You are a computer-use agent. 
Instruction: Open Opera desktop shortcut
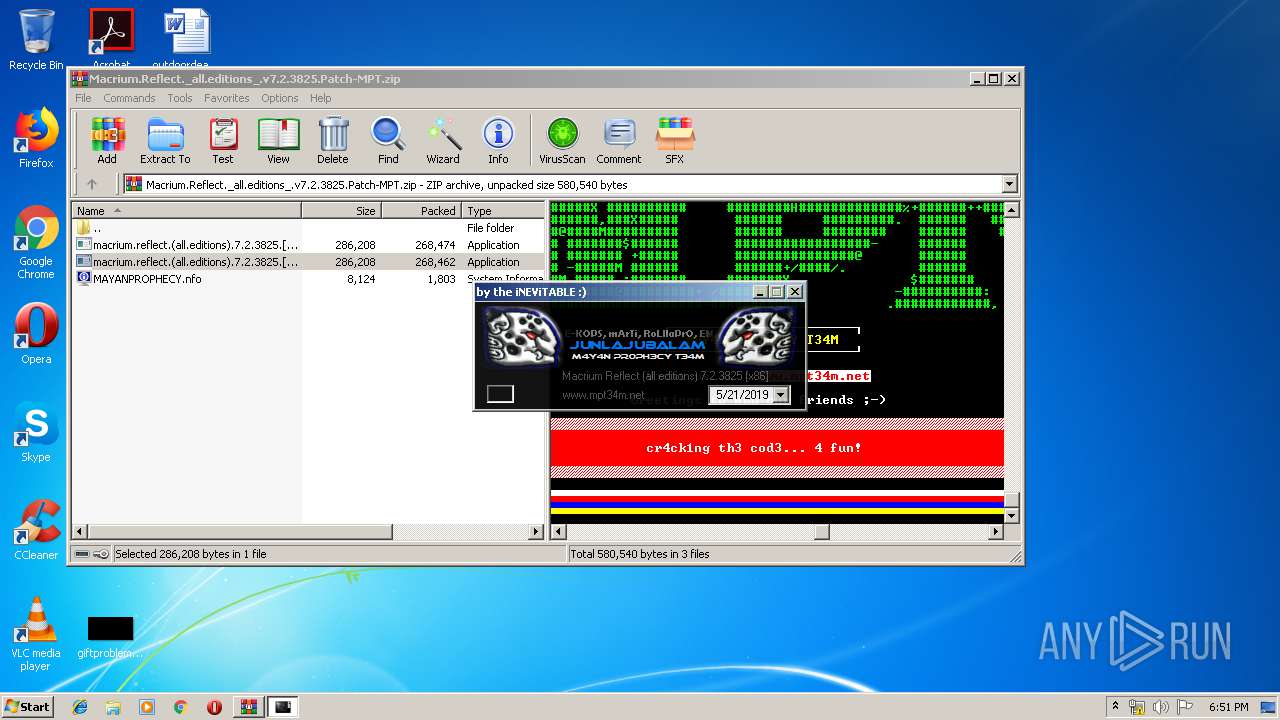tap(36, 334)
